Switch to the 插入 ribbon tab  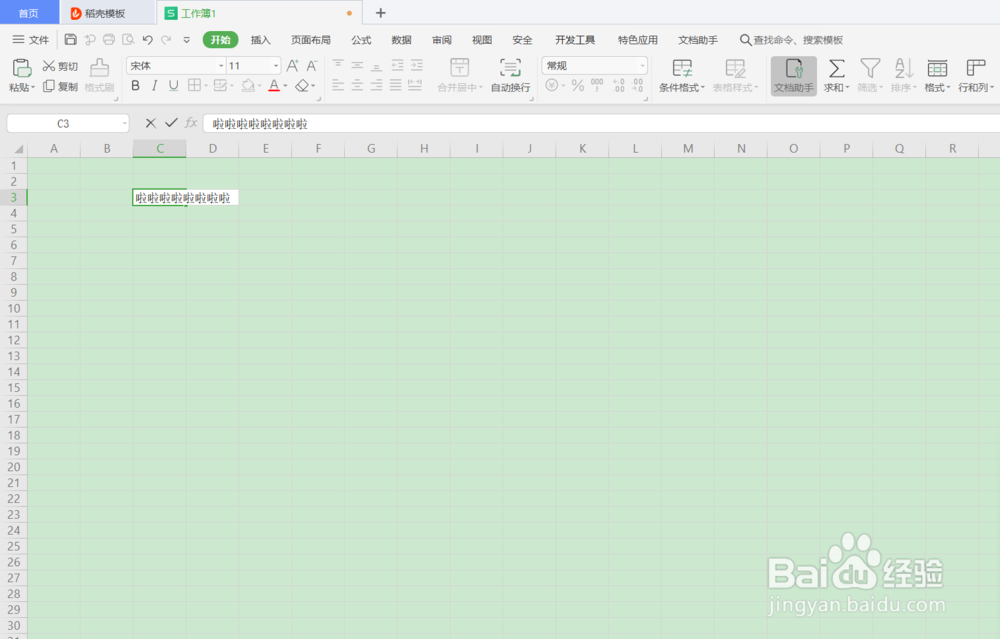[x=259, y=39]
